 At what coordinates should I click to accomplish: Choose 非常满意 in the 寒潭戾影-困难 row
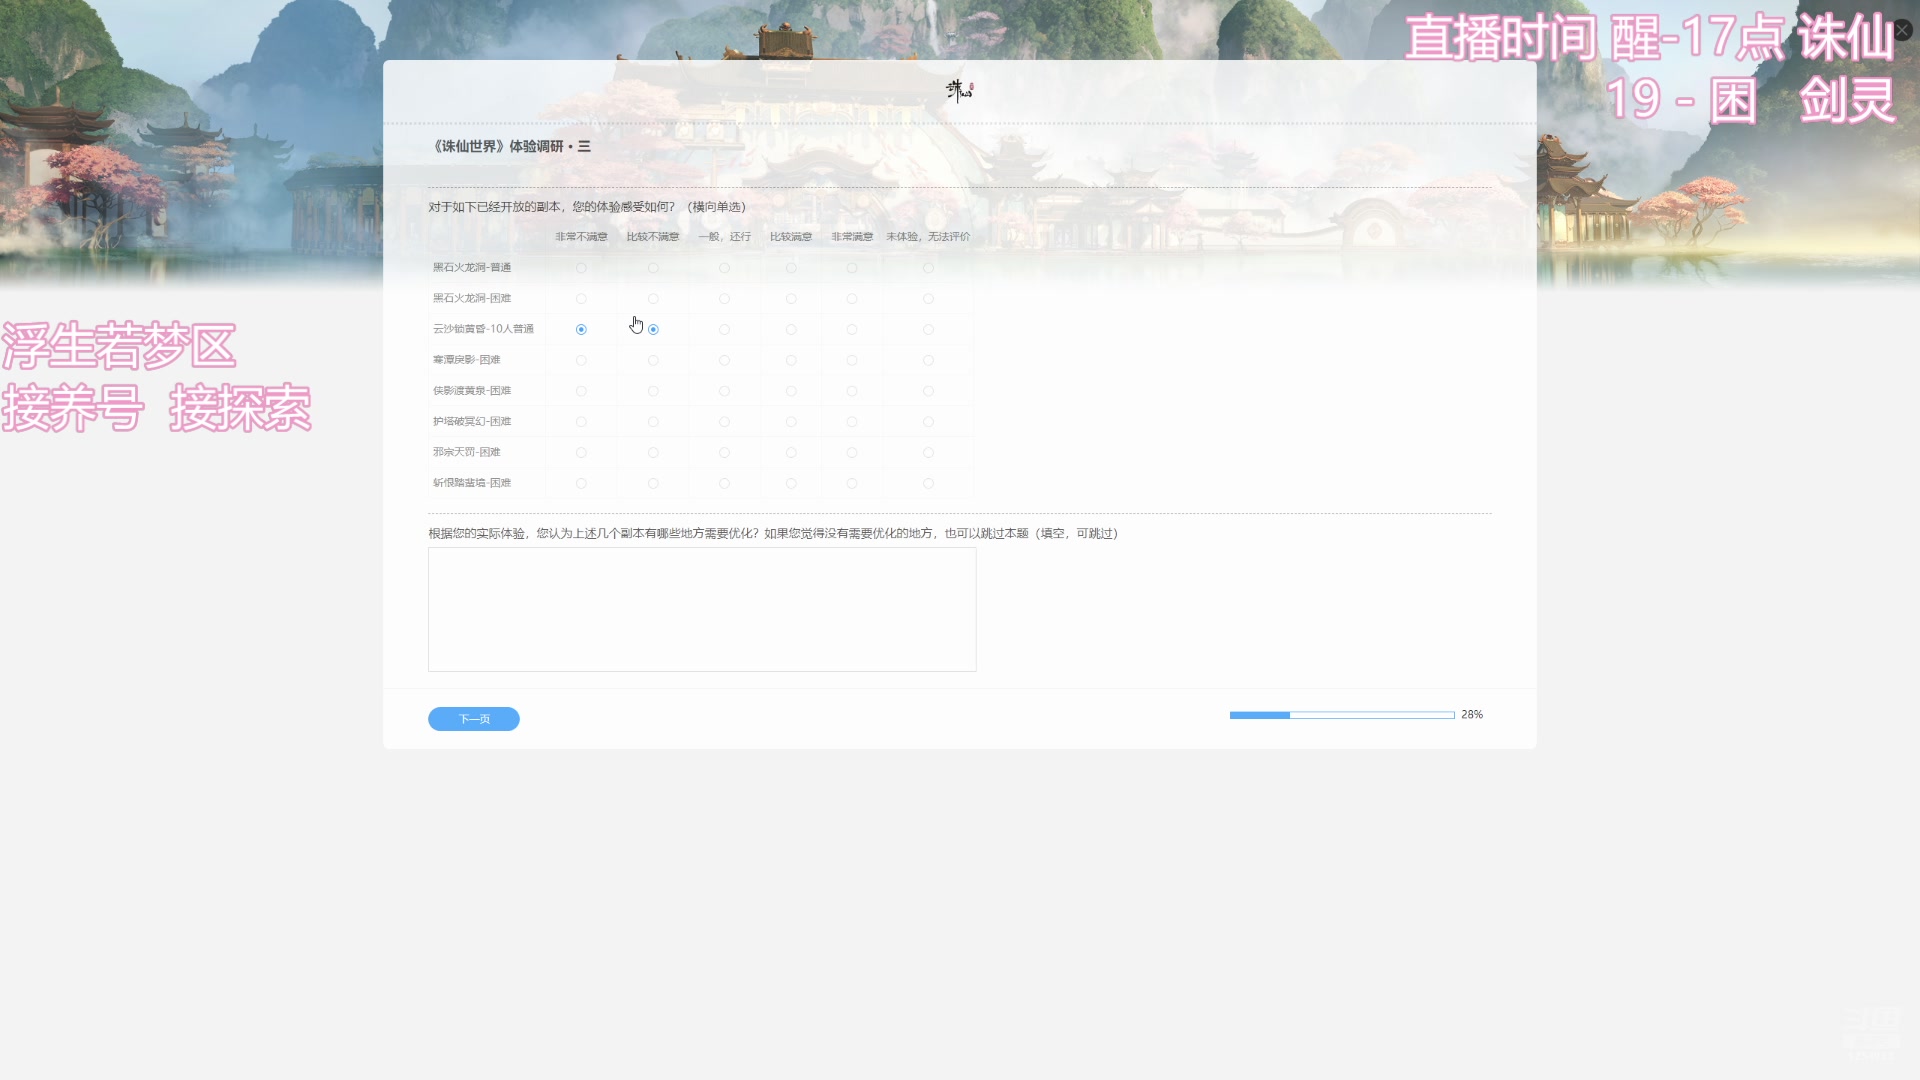[x=852, y=360]
